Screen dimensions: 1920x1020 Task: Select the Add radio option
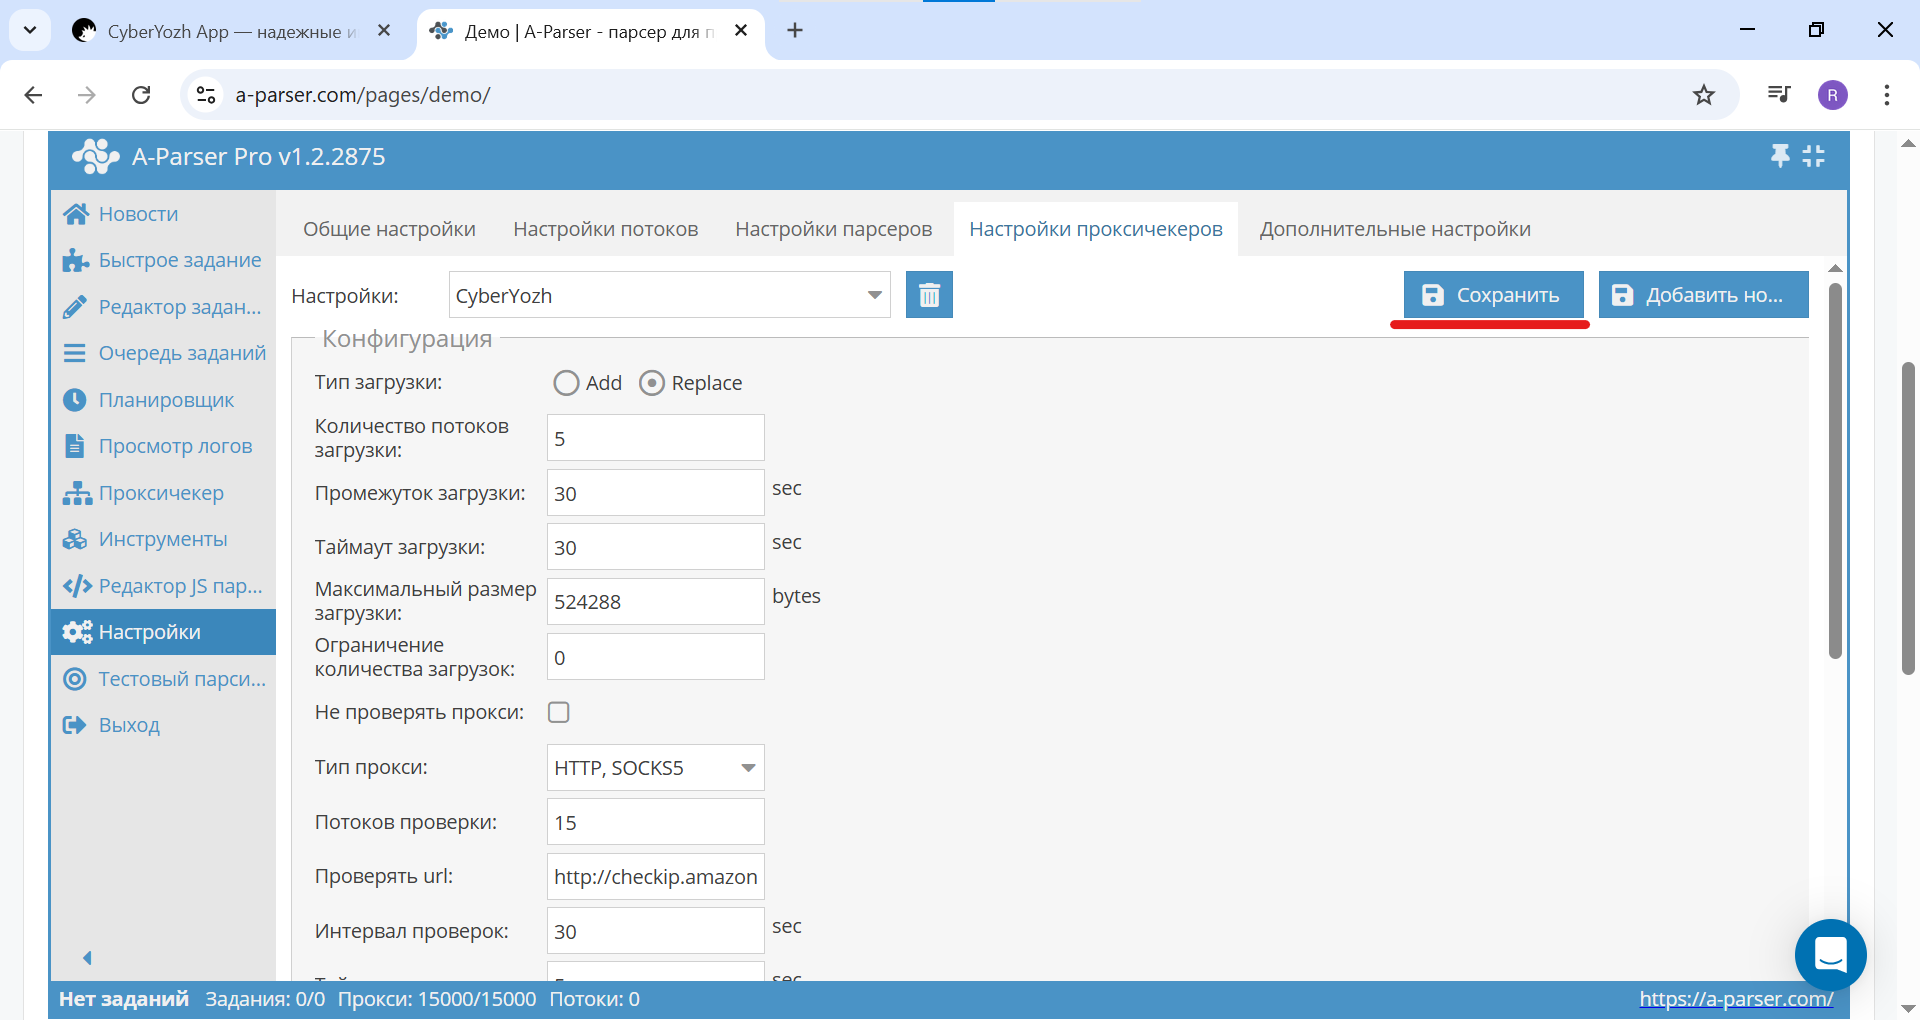pyautogui.click(x=567, y=383)
